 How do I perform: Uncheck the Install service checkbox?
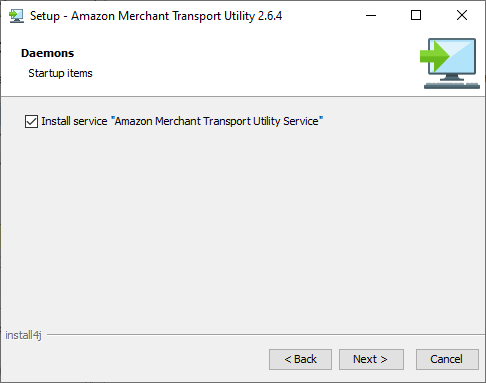point(31,121)
